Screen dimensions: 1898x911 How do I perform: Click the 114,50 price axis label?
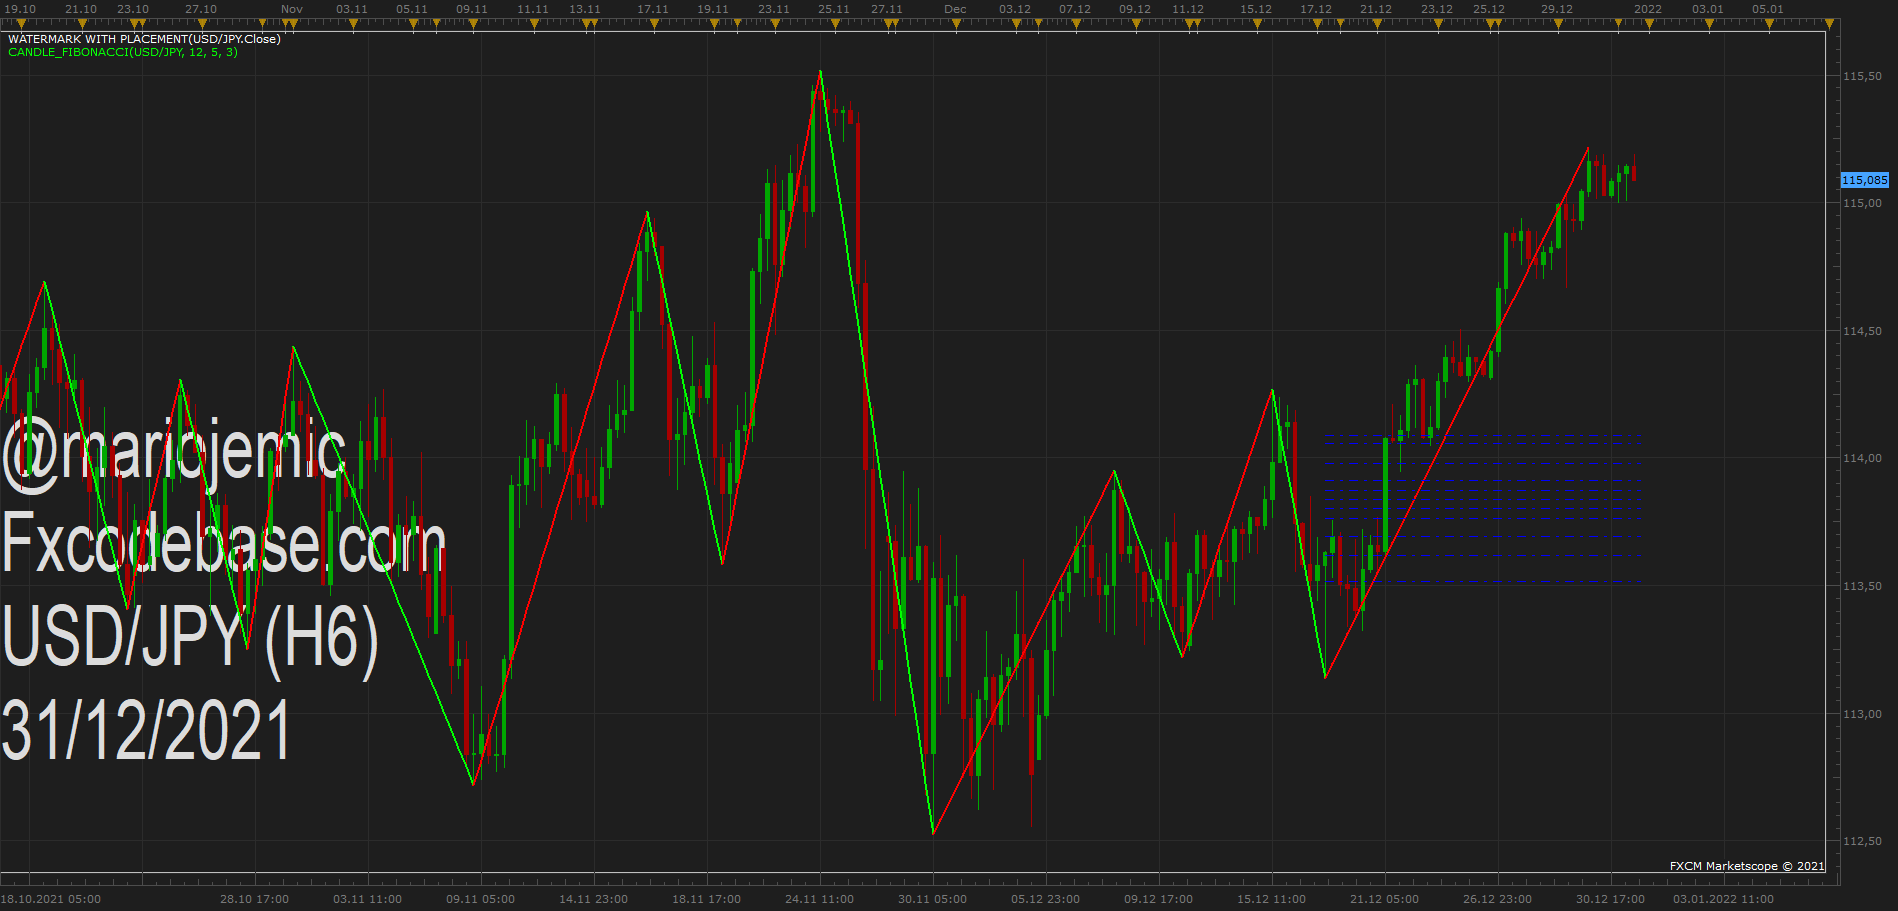tap(1862, 331)
